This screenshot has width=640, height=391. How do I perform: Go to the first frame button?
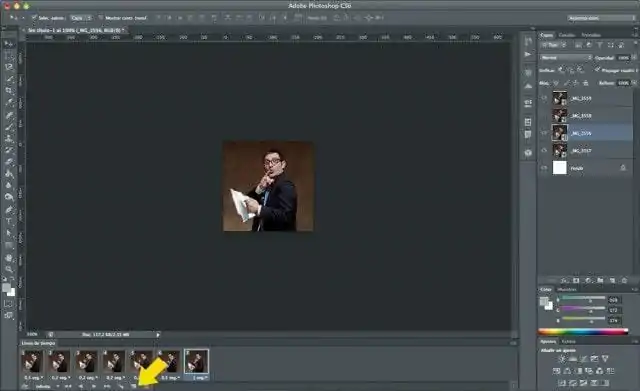68,386
